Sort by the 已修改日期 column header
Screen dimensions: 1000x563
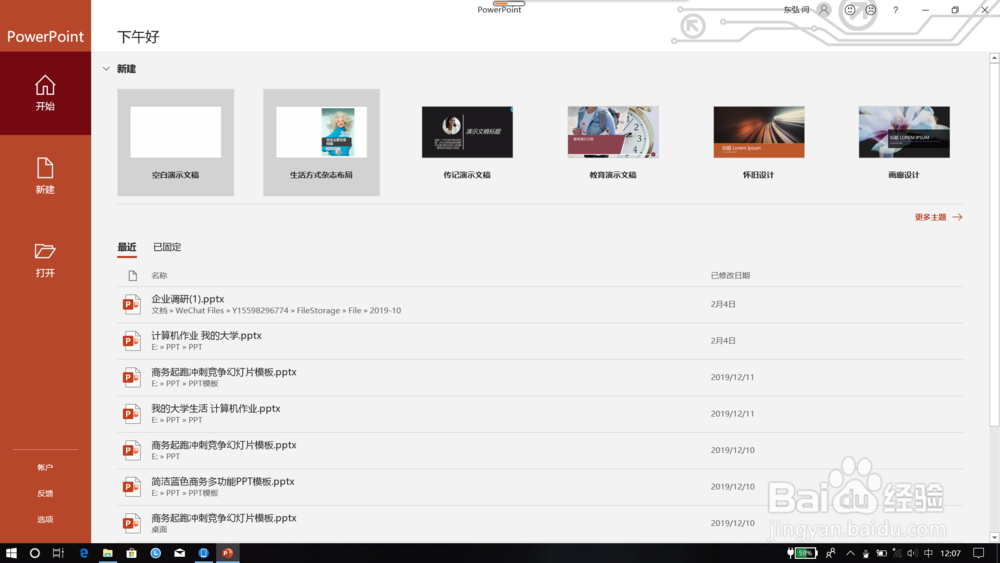click(x=730, y=275)
